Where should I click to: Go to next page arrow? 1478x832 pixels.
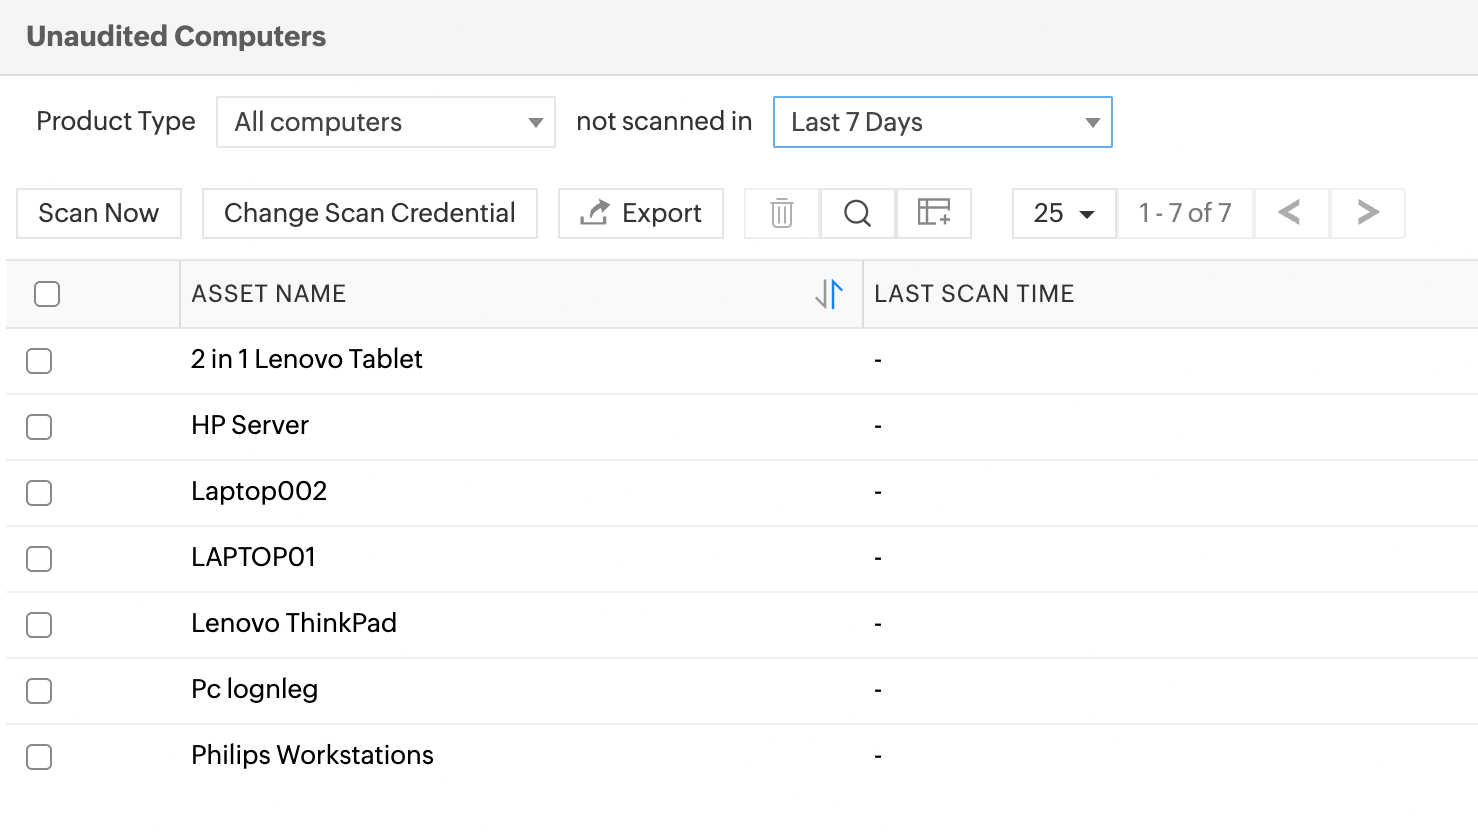(1367, 213)
